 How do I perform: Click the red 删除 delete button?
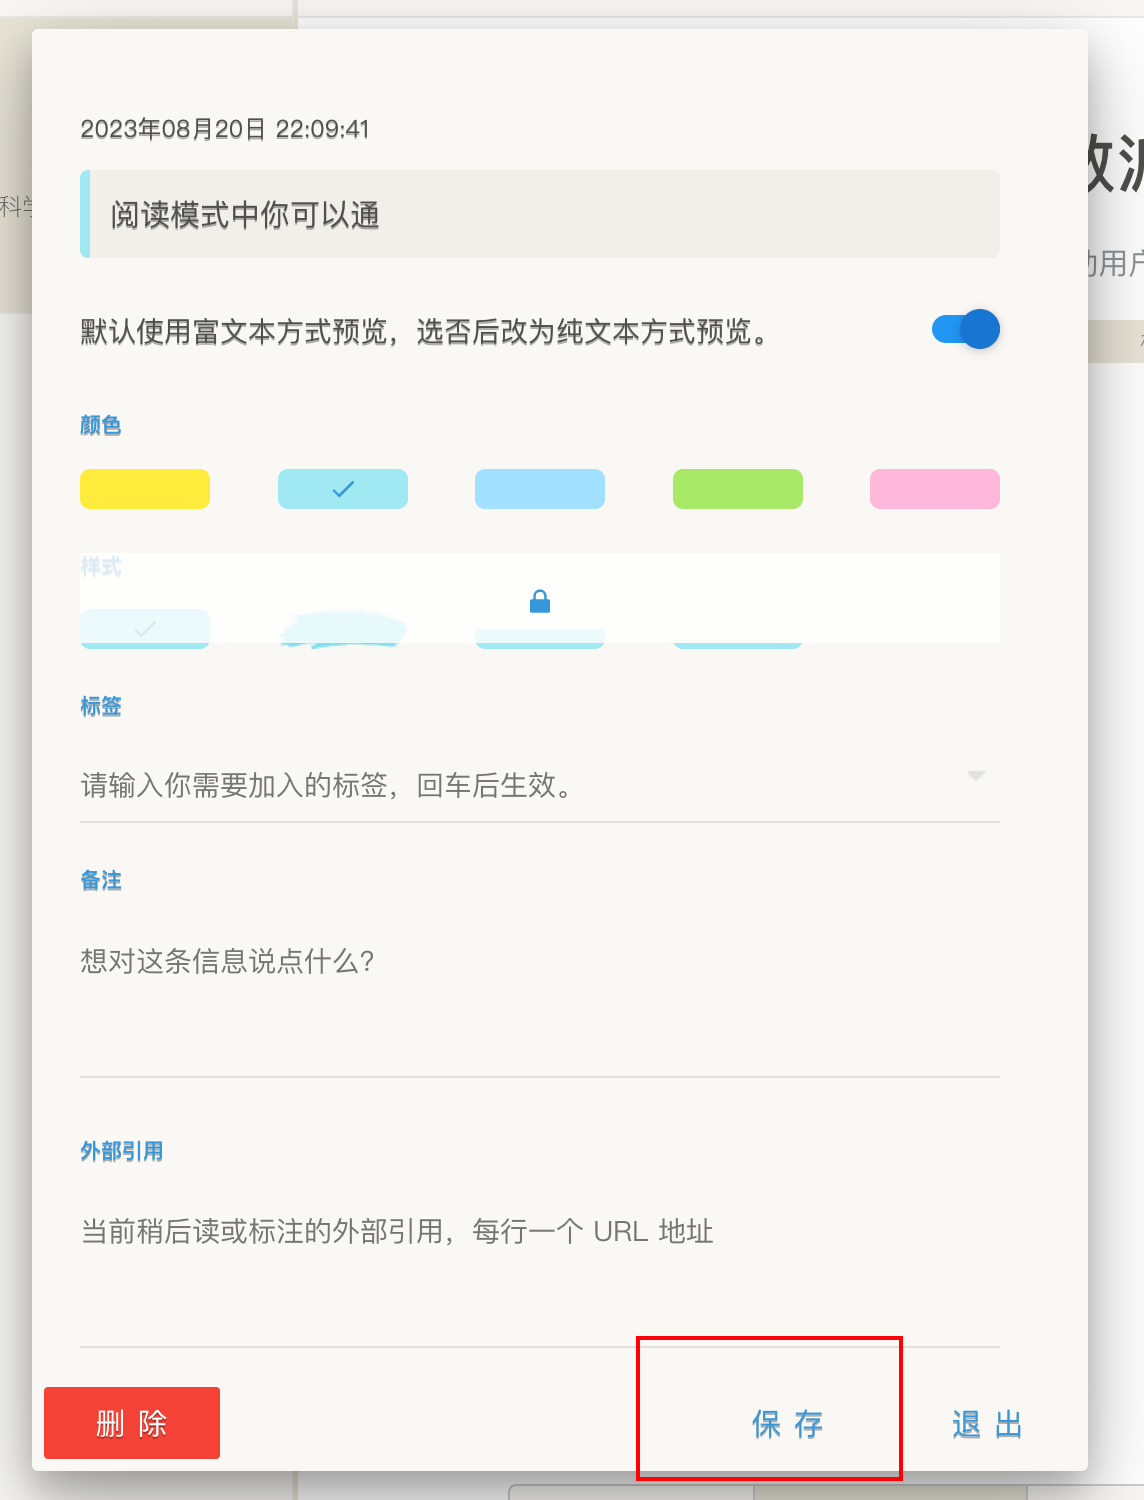click(x=131, y=1423)
